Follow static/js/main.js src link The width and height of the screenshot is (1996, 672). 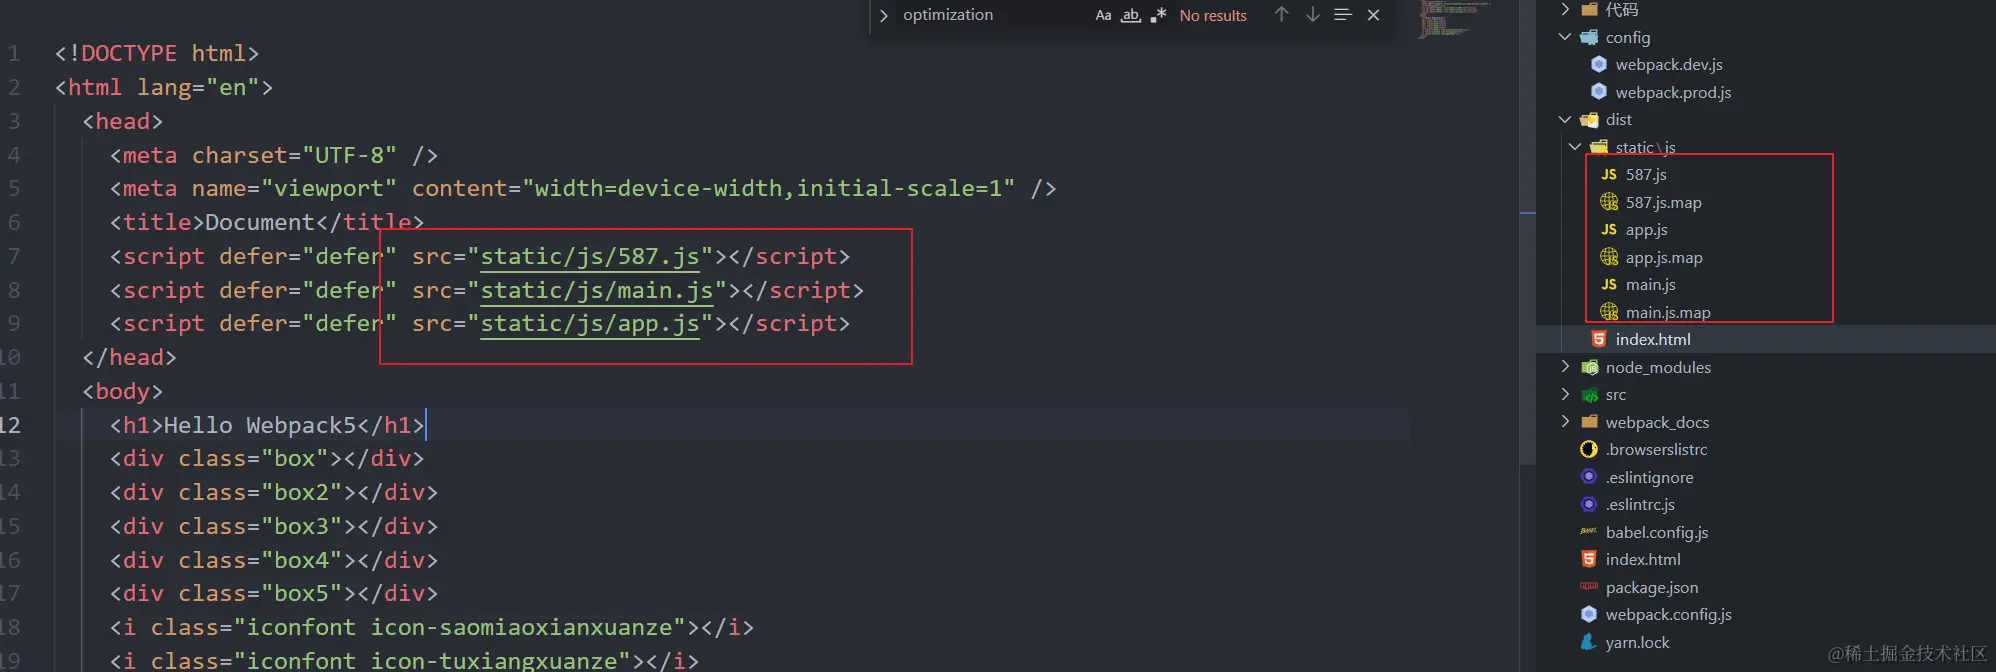pyautogui.click(x=597, y=291)
